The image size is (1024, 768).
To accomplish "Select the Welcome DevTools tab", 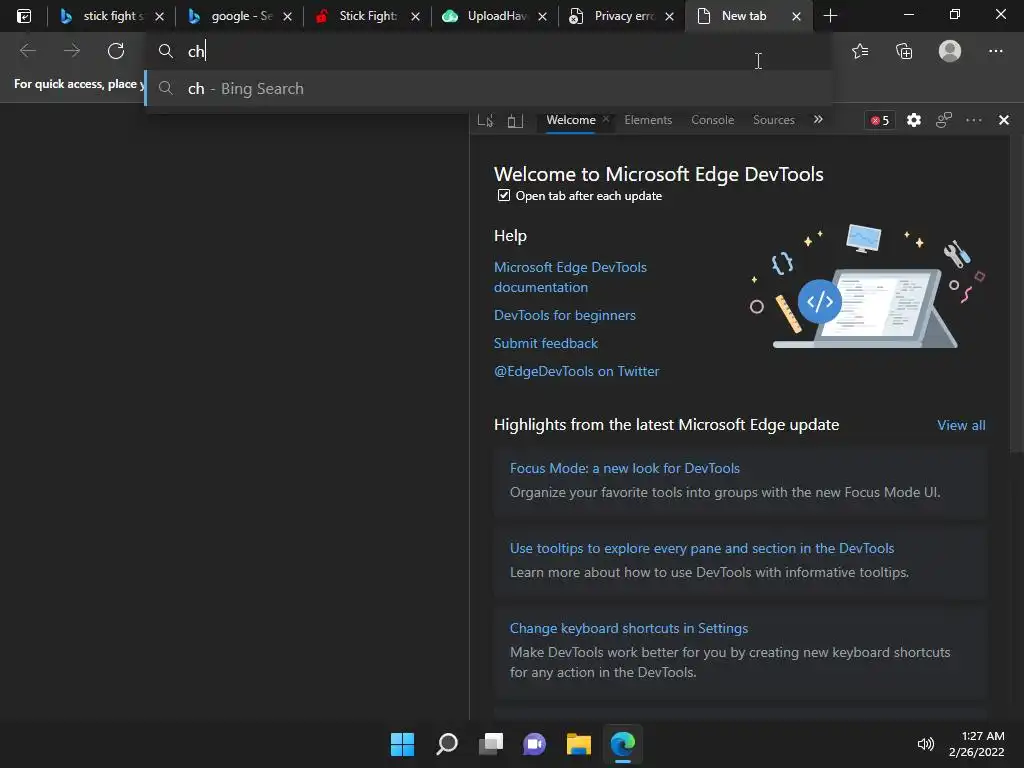I will 570,120.
